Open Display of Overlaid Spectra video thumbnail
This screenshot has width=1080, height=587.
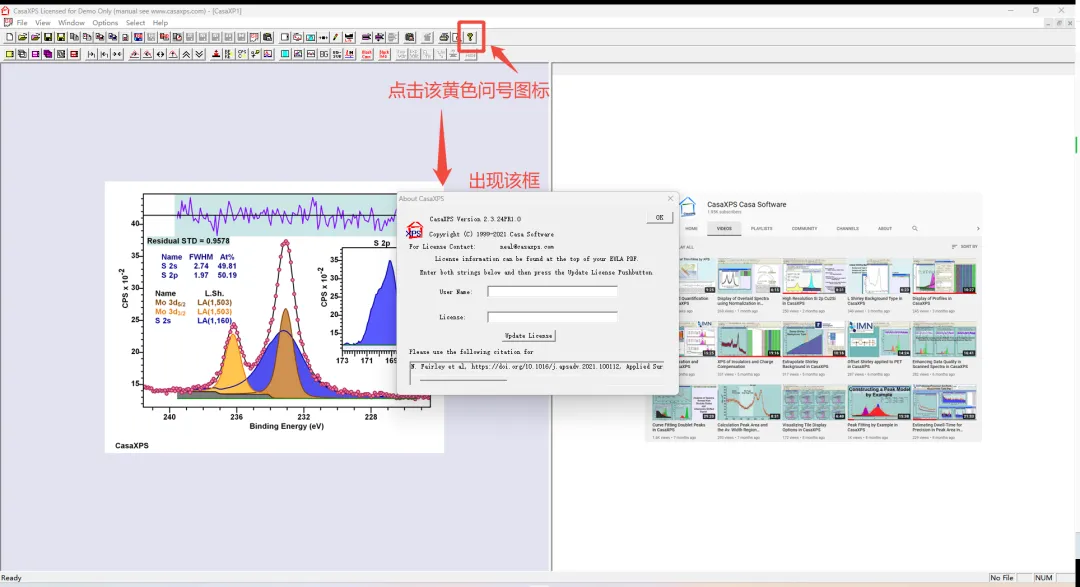click(x=748, y=276)
